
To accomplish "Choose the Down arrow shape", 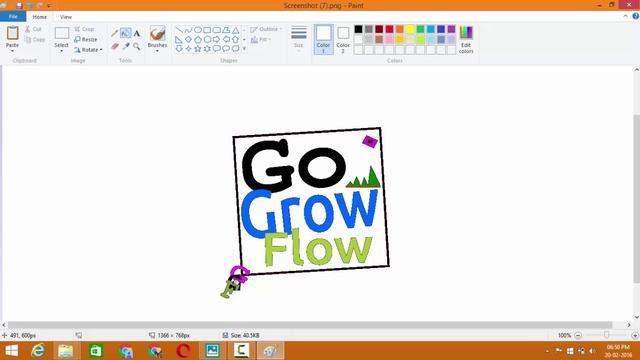I will pos(179,49).
